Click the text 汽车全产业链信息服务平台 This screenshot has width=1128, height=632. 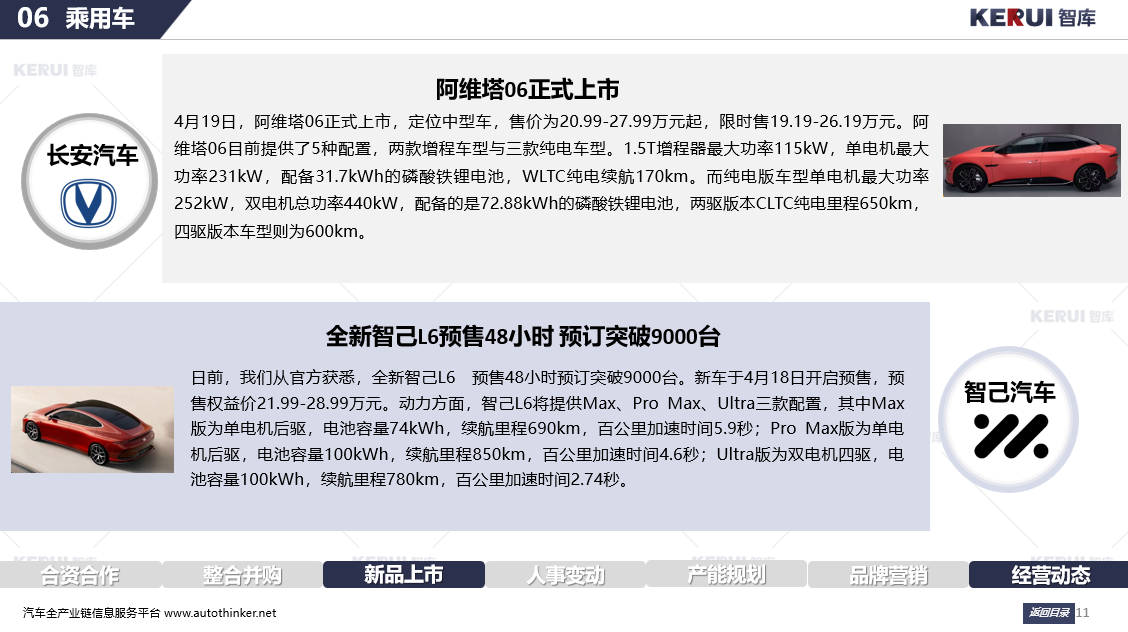click(91, 613)
